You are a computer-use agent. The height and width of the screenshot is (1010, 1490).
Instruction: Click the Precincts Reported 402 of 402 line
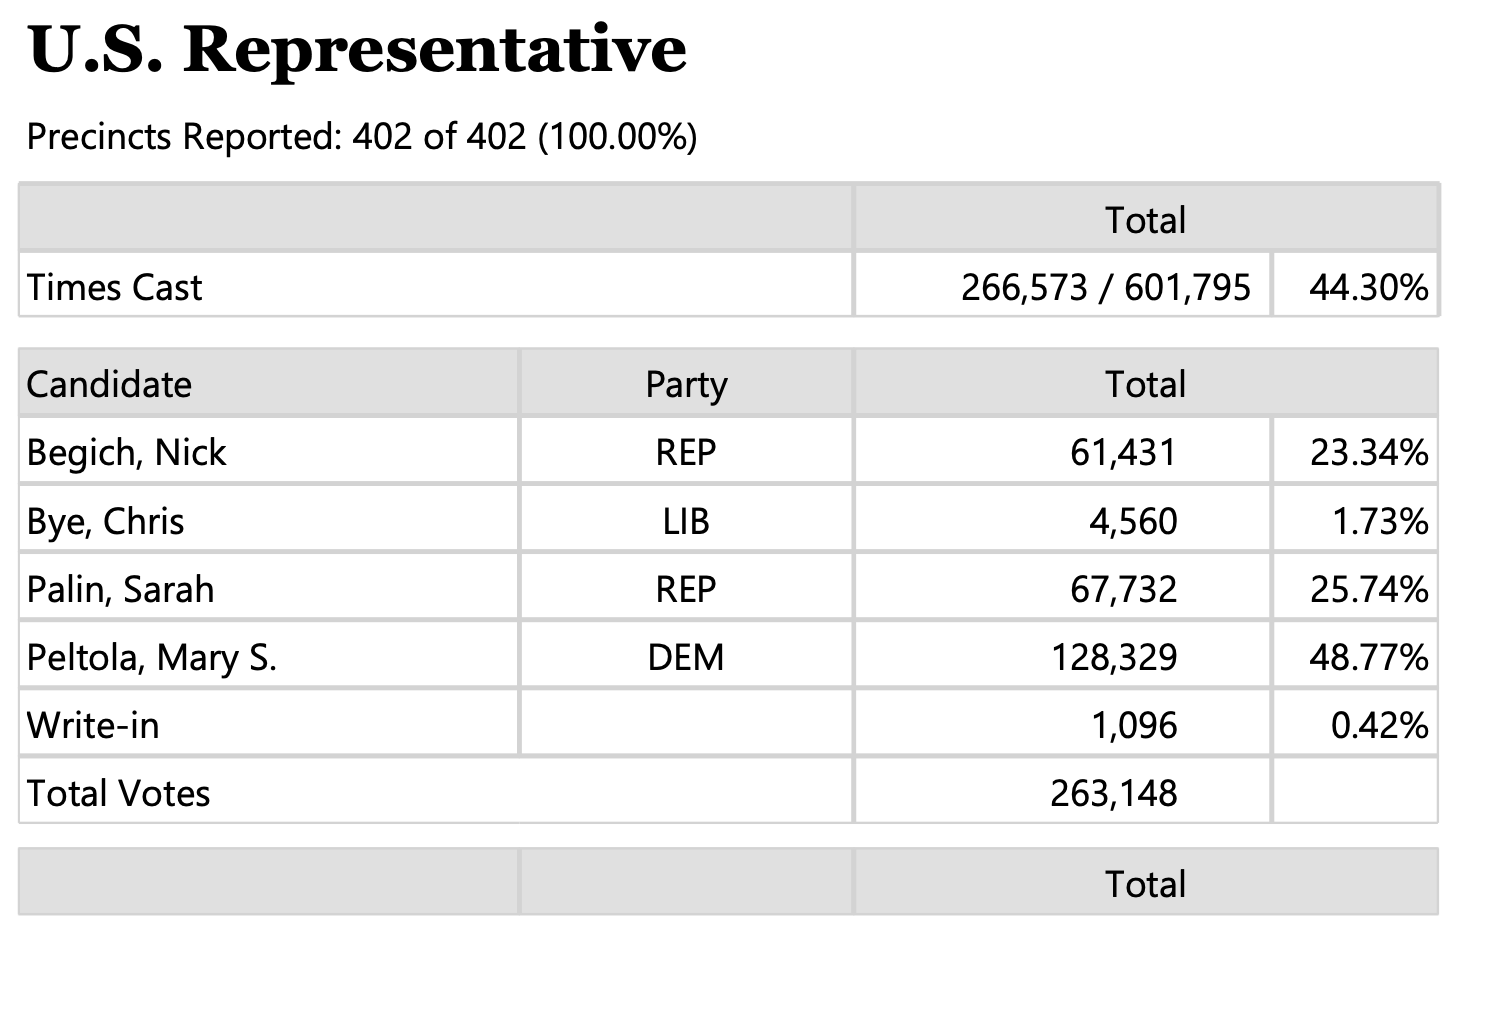click(361, 136)
